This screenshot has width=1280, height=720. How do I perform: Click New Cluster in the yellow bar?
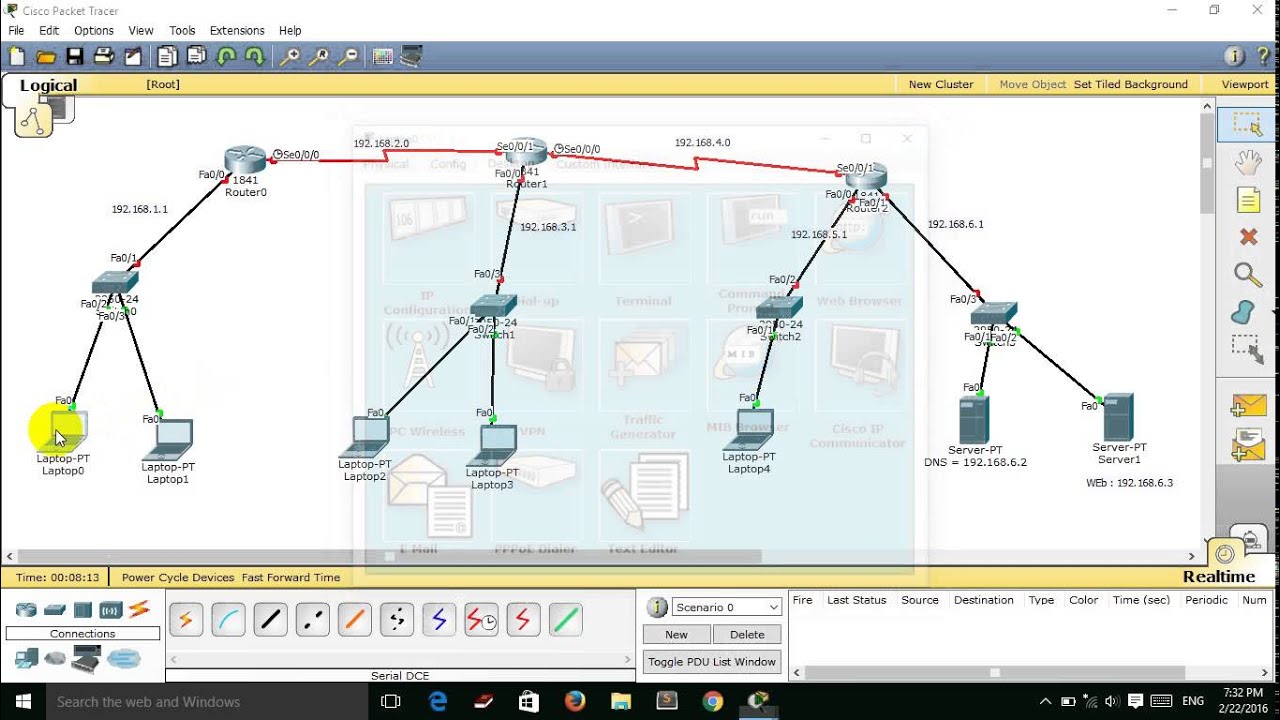coord(941,85)
